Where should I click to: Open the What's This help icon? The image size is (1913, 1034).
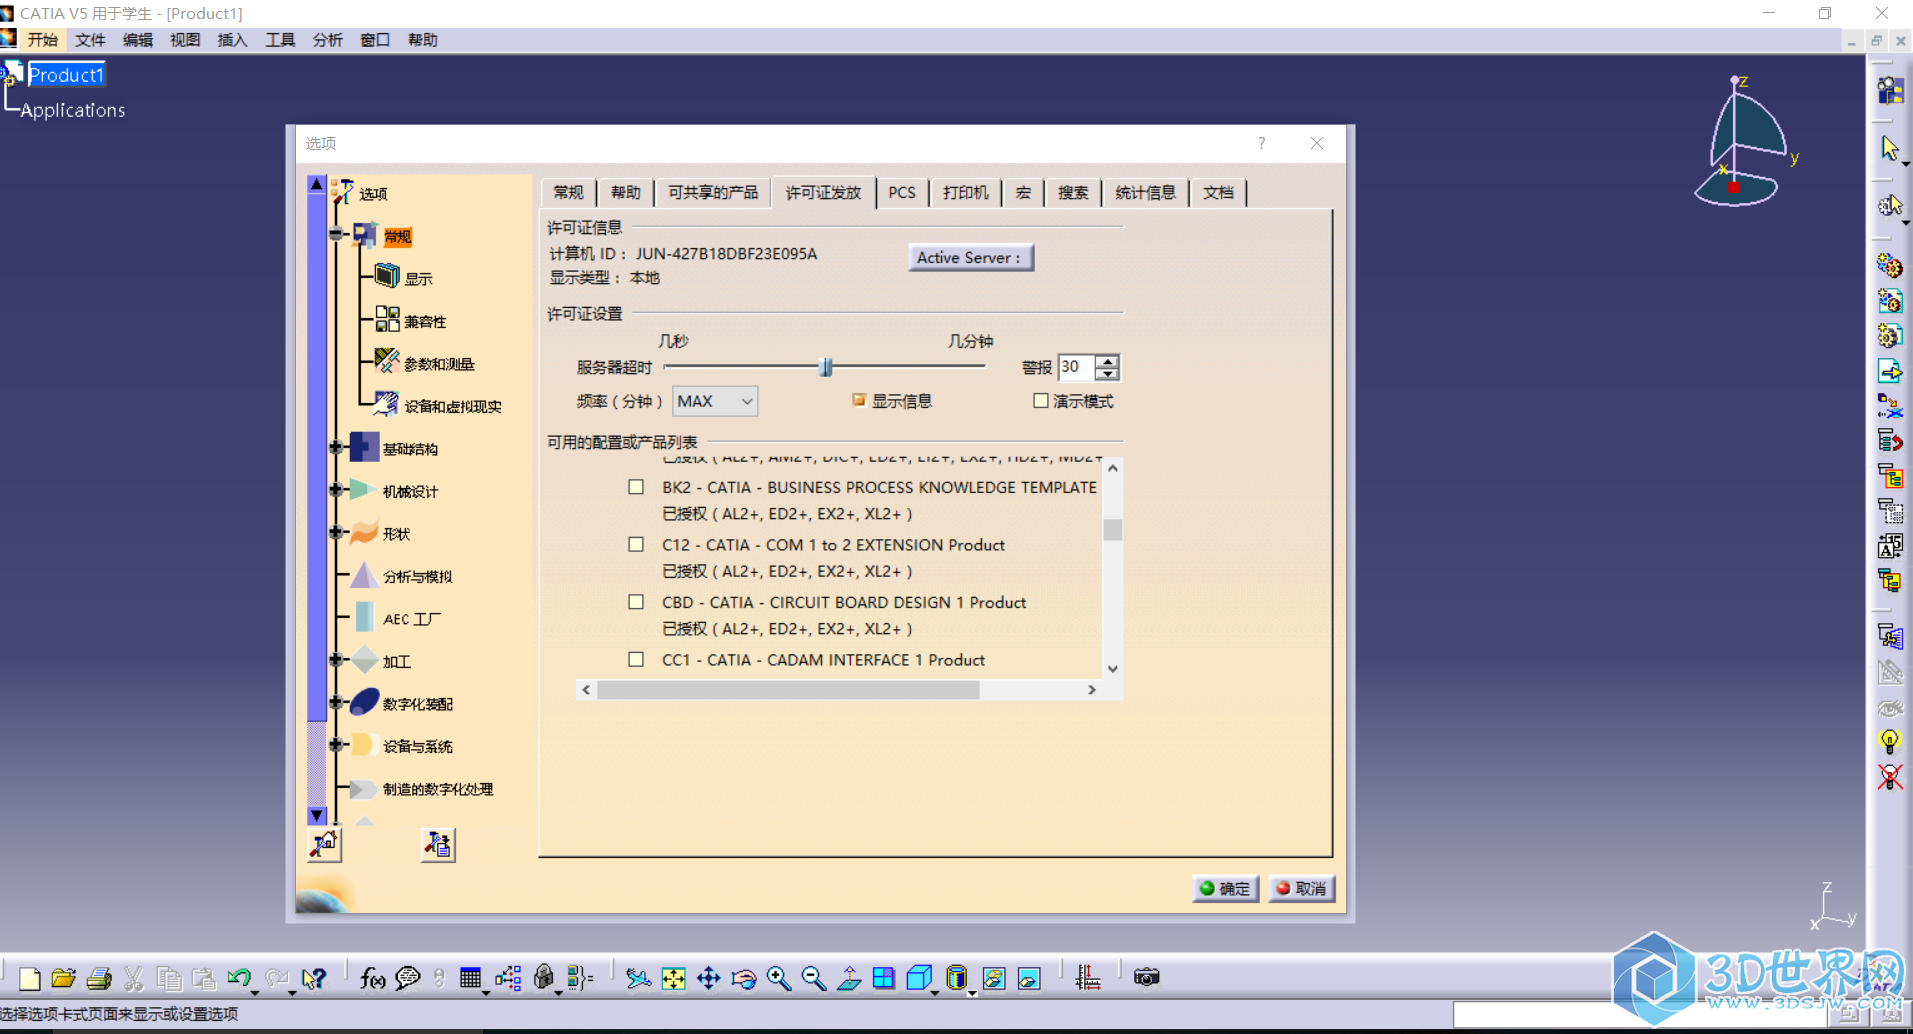(313, 978)
